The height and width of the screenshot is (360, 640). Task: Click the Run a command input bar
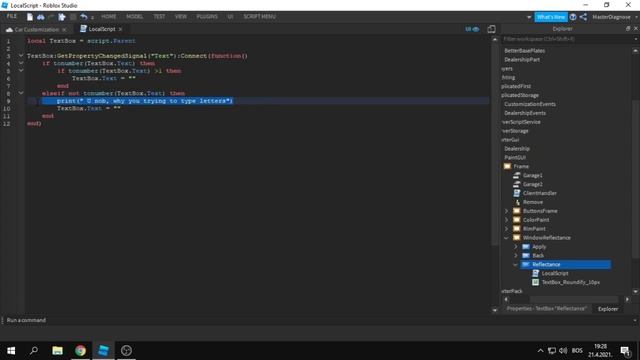click(318, 320)
